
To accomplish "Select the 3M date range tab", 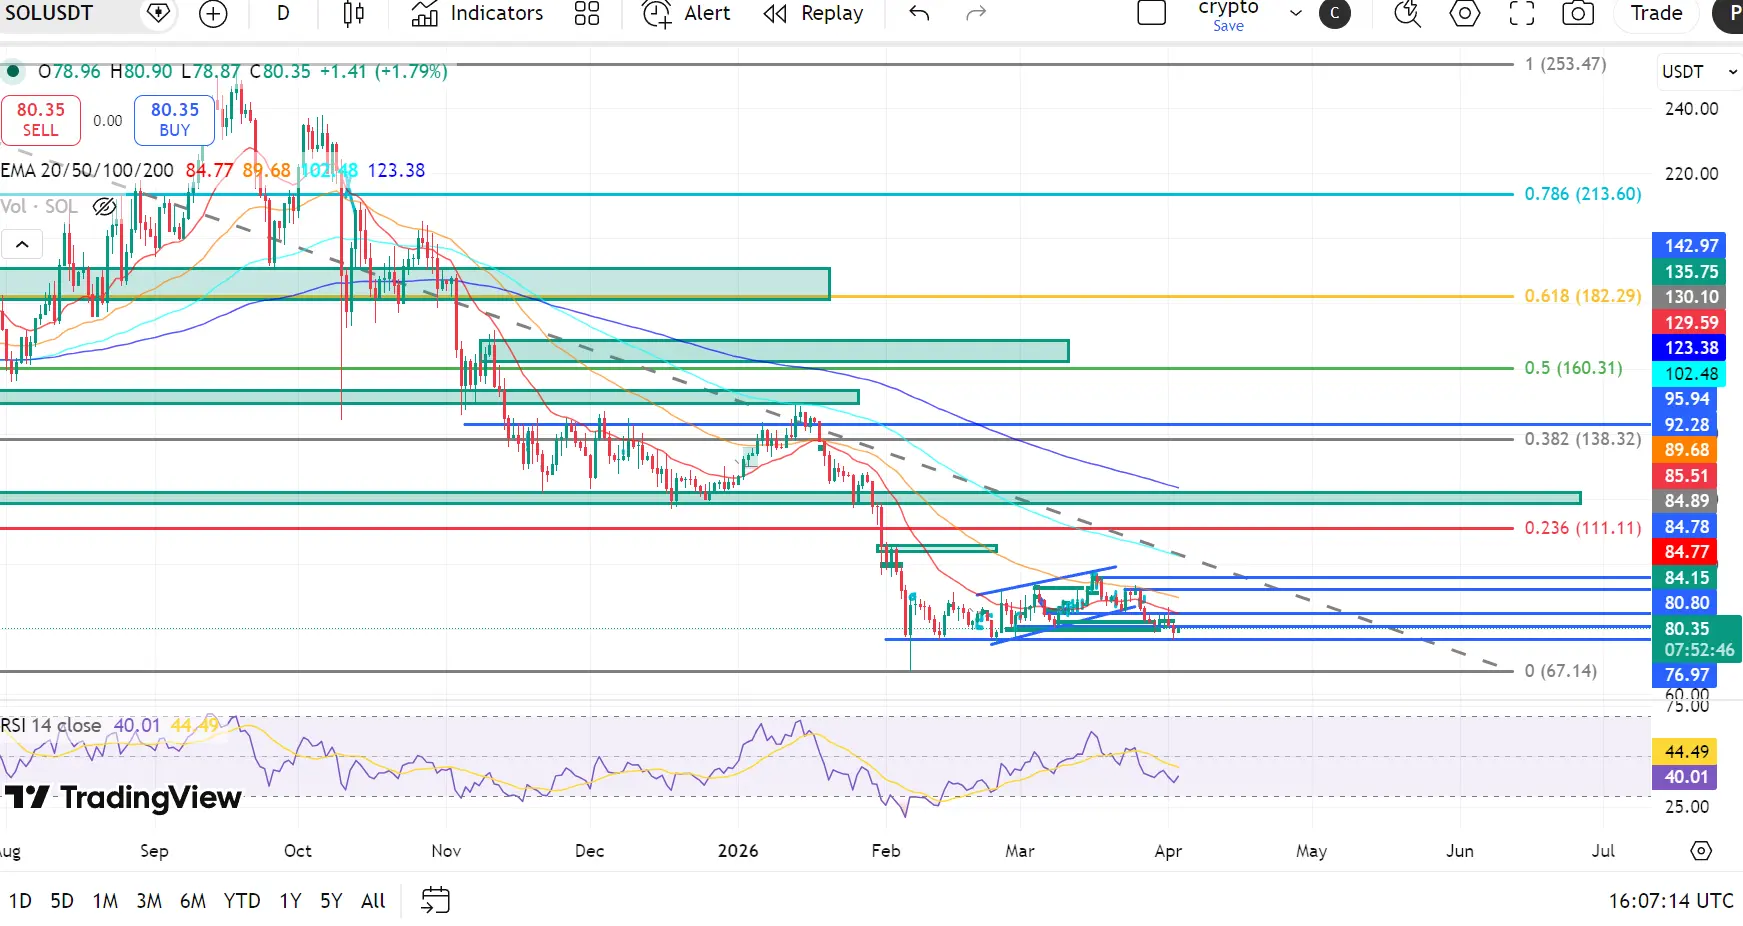I will 149,901.
